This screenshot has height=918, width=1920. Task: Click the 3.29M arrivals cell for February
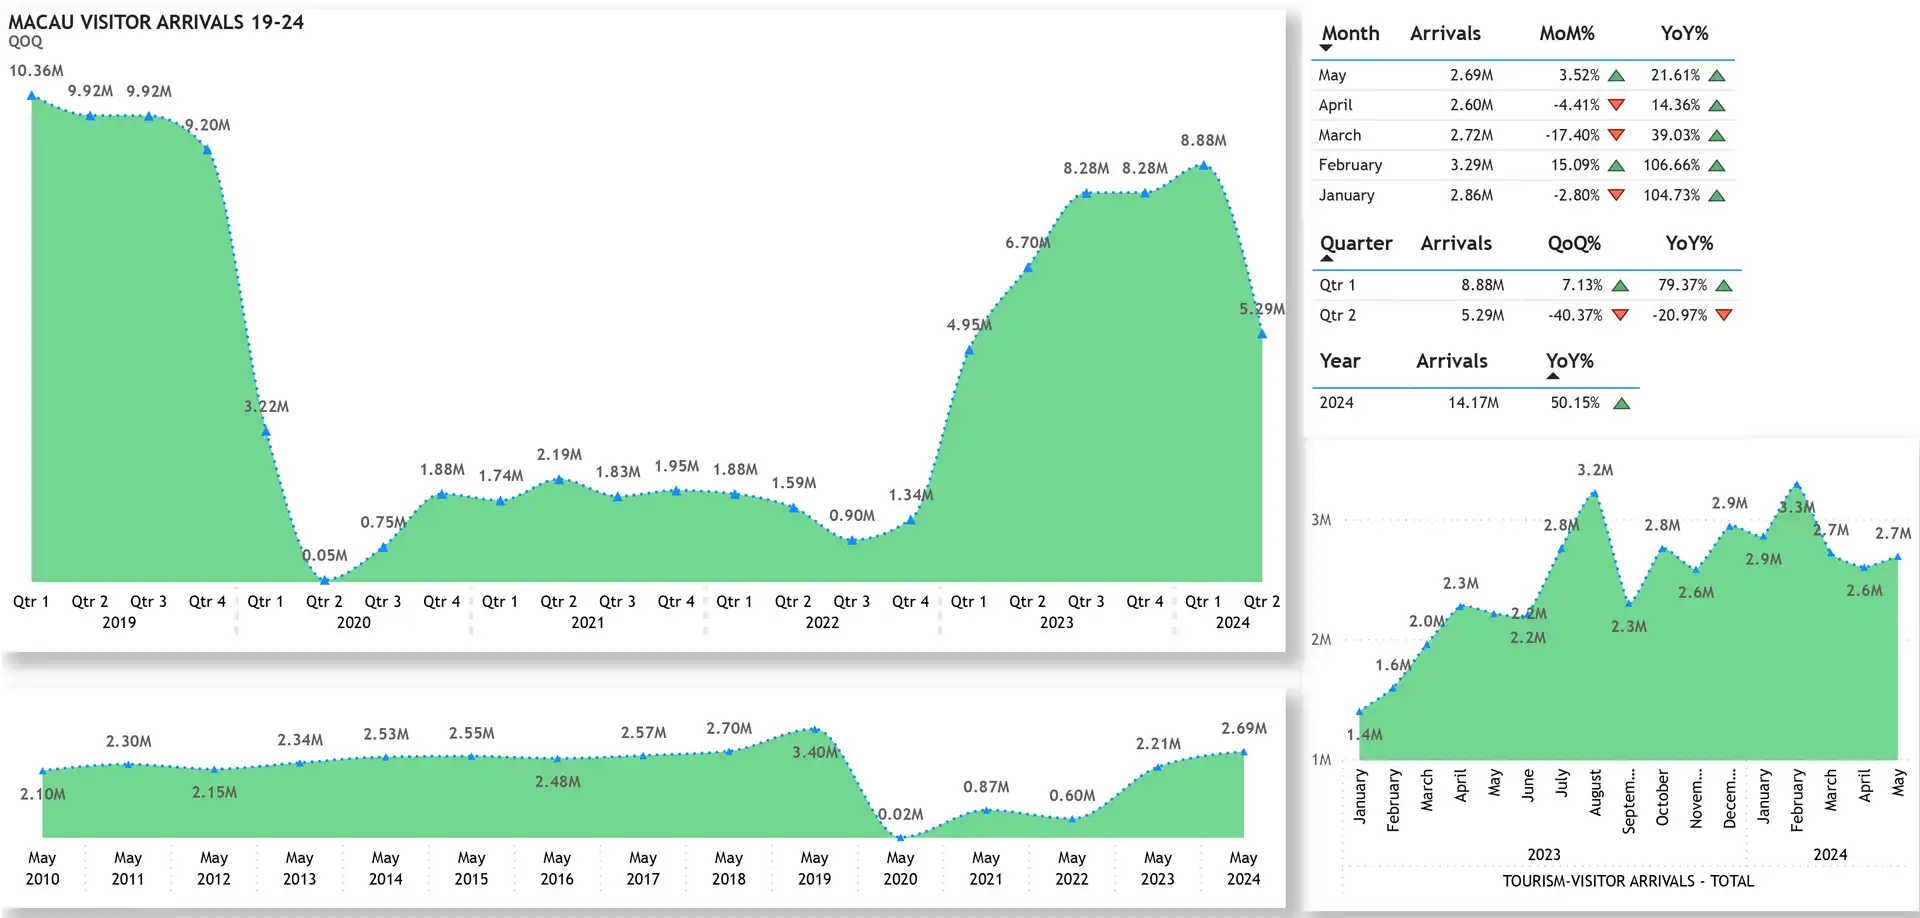[x=1472, y=165]
